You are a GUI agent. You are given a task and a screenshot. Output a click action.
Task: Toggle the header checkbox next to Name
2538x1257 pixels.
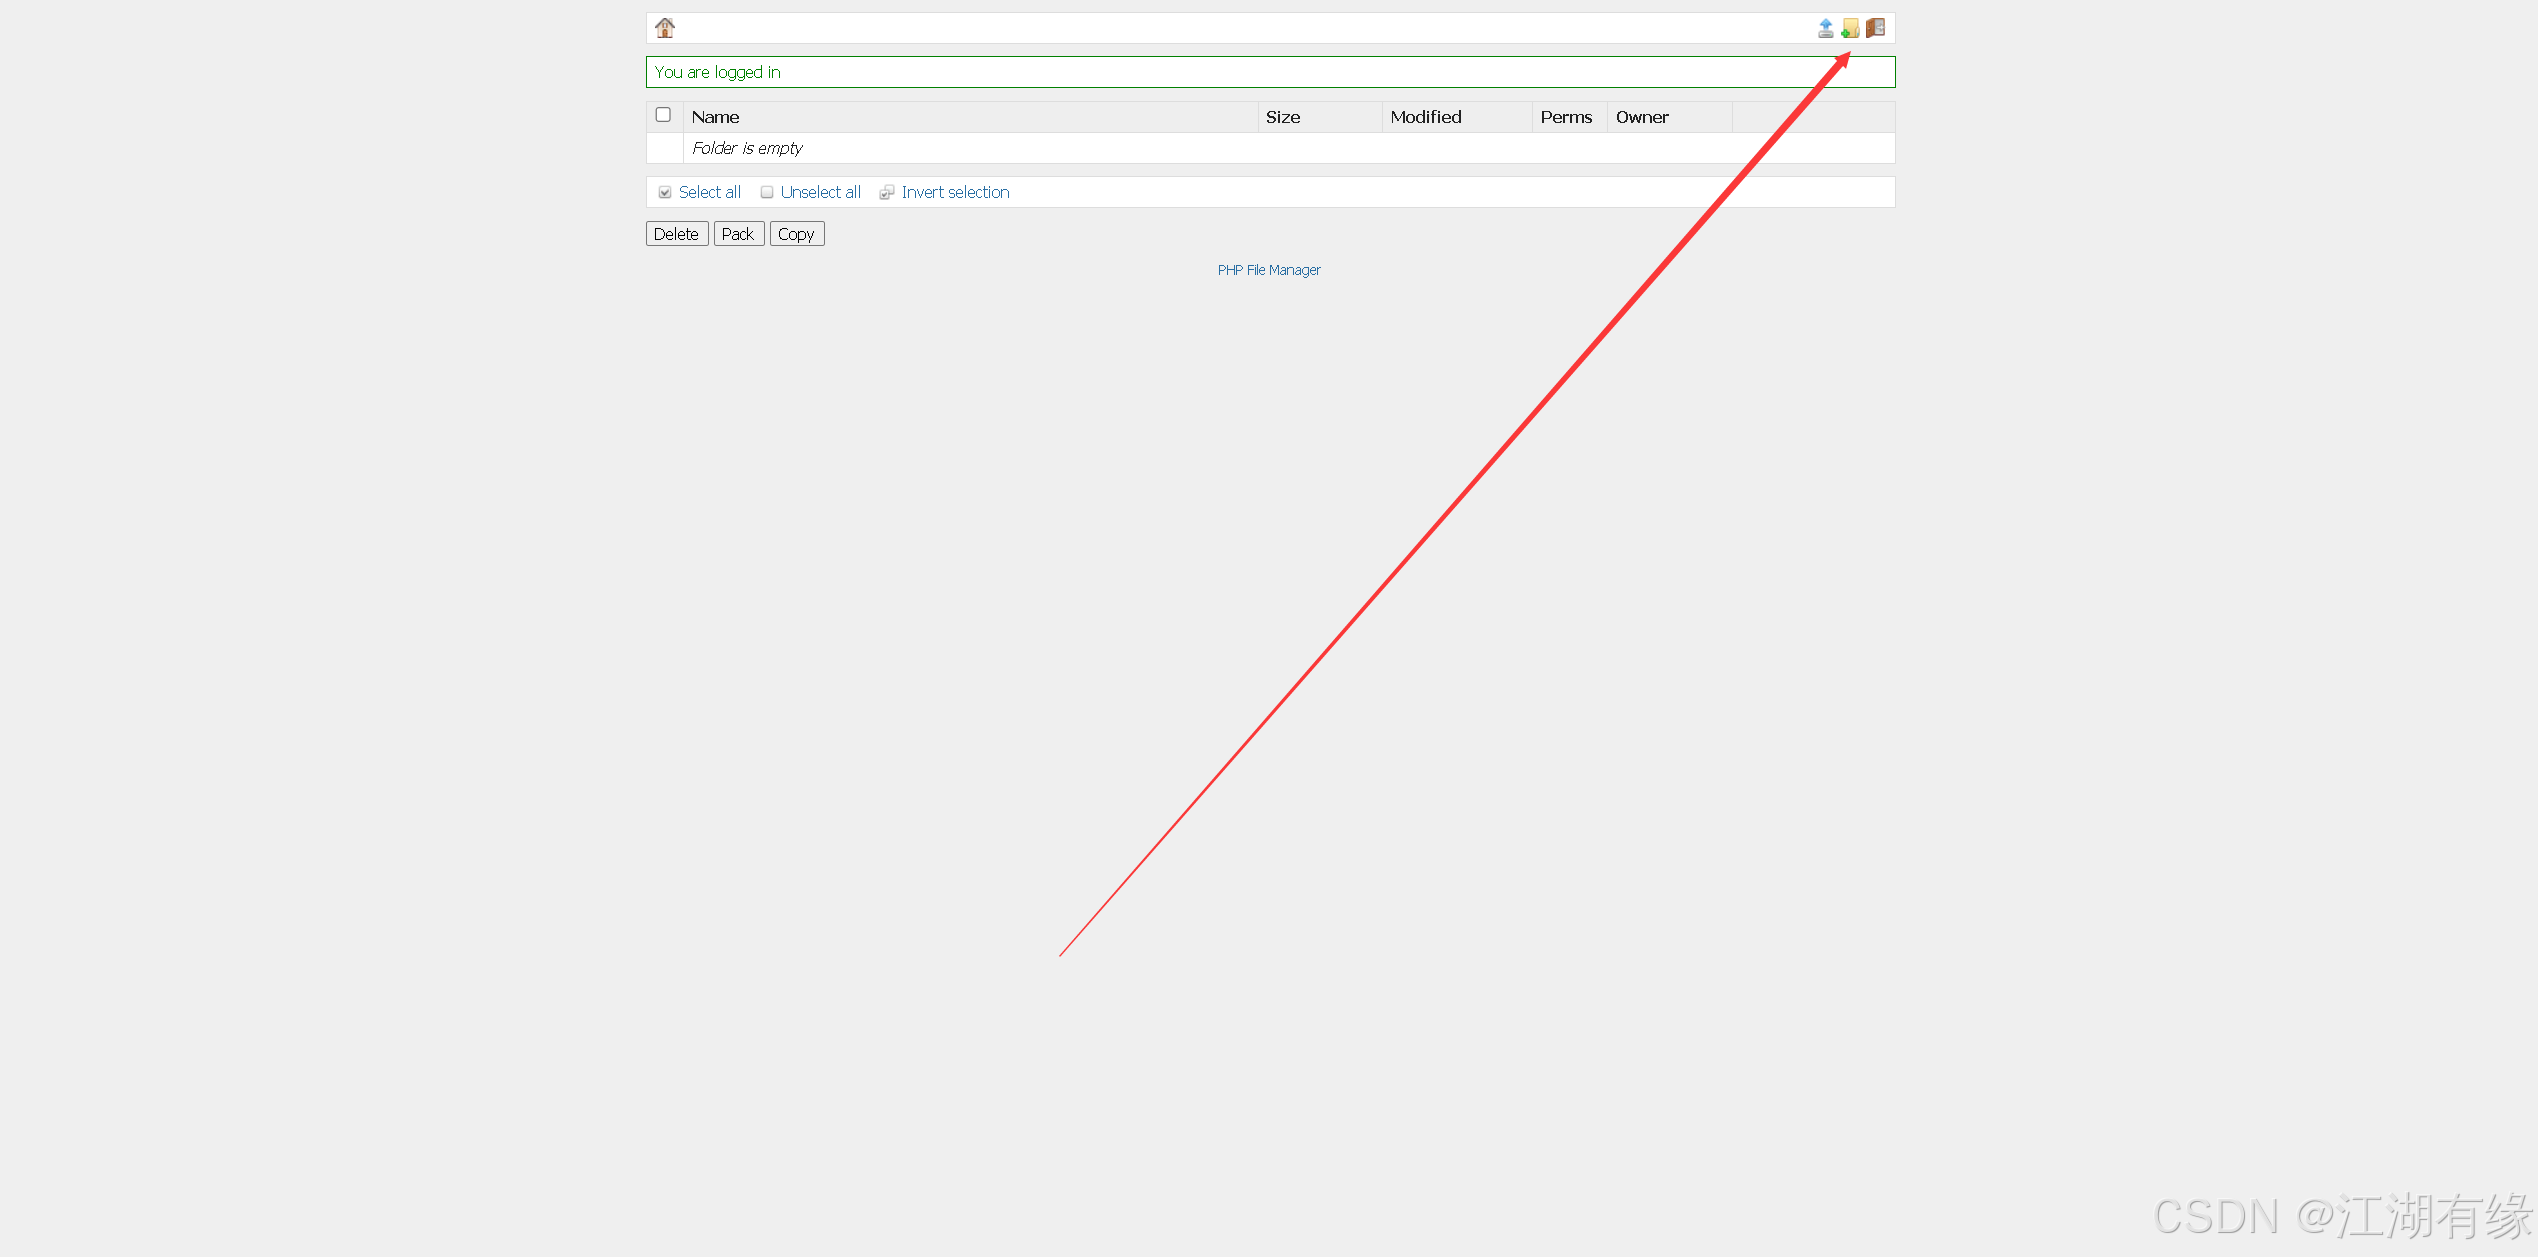click(663, 115)
